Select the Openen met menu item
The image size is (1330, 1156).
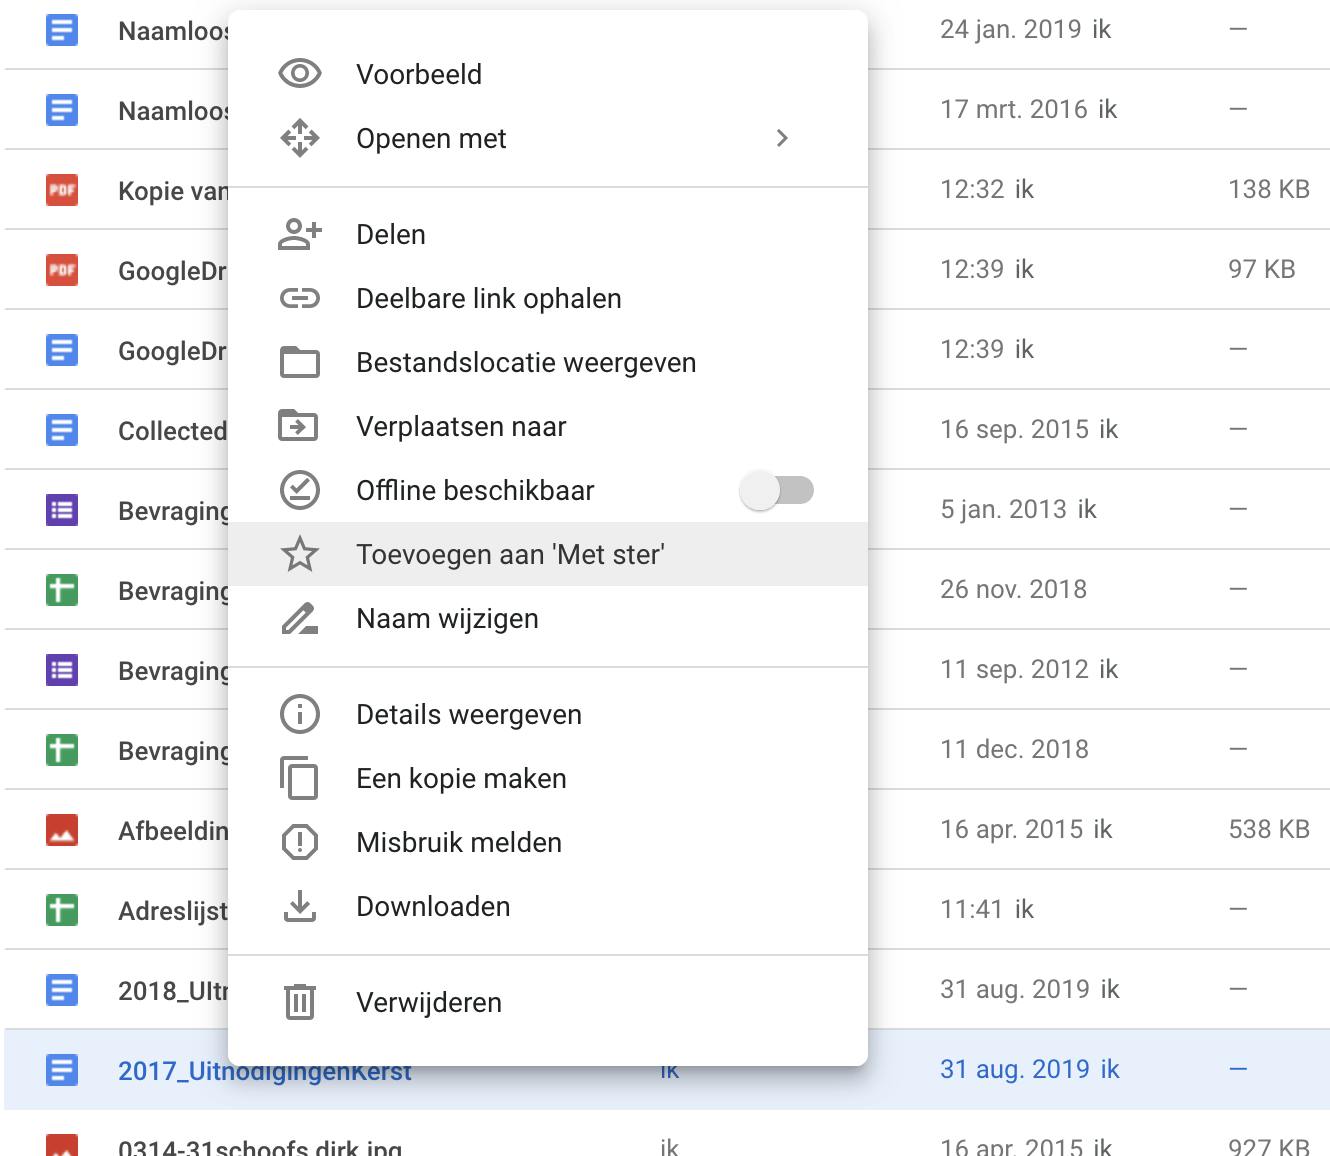[431, 139]
